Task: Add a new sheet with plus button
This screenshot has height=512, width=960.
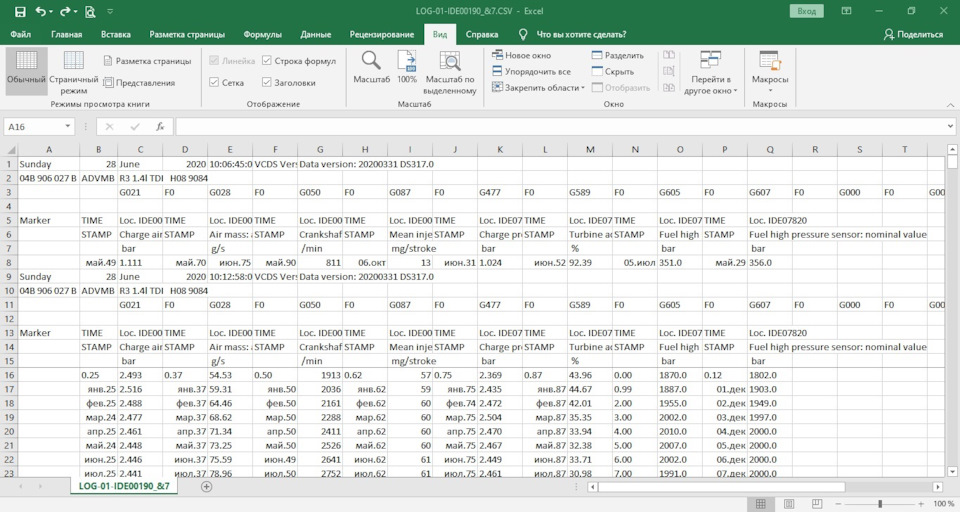Action: point(207,487)
